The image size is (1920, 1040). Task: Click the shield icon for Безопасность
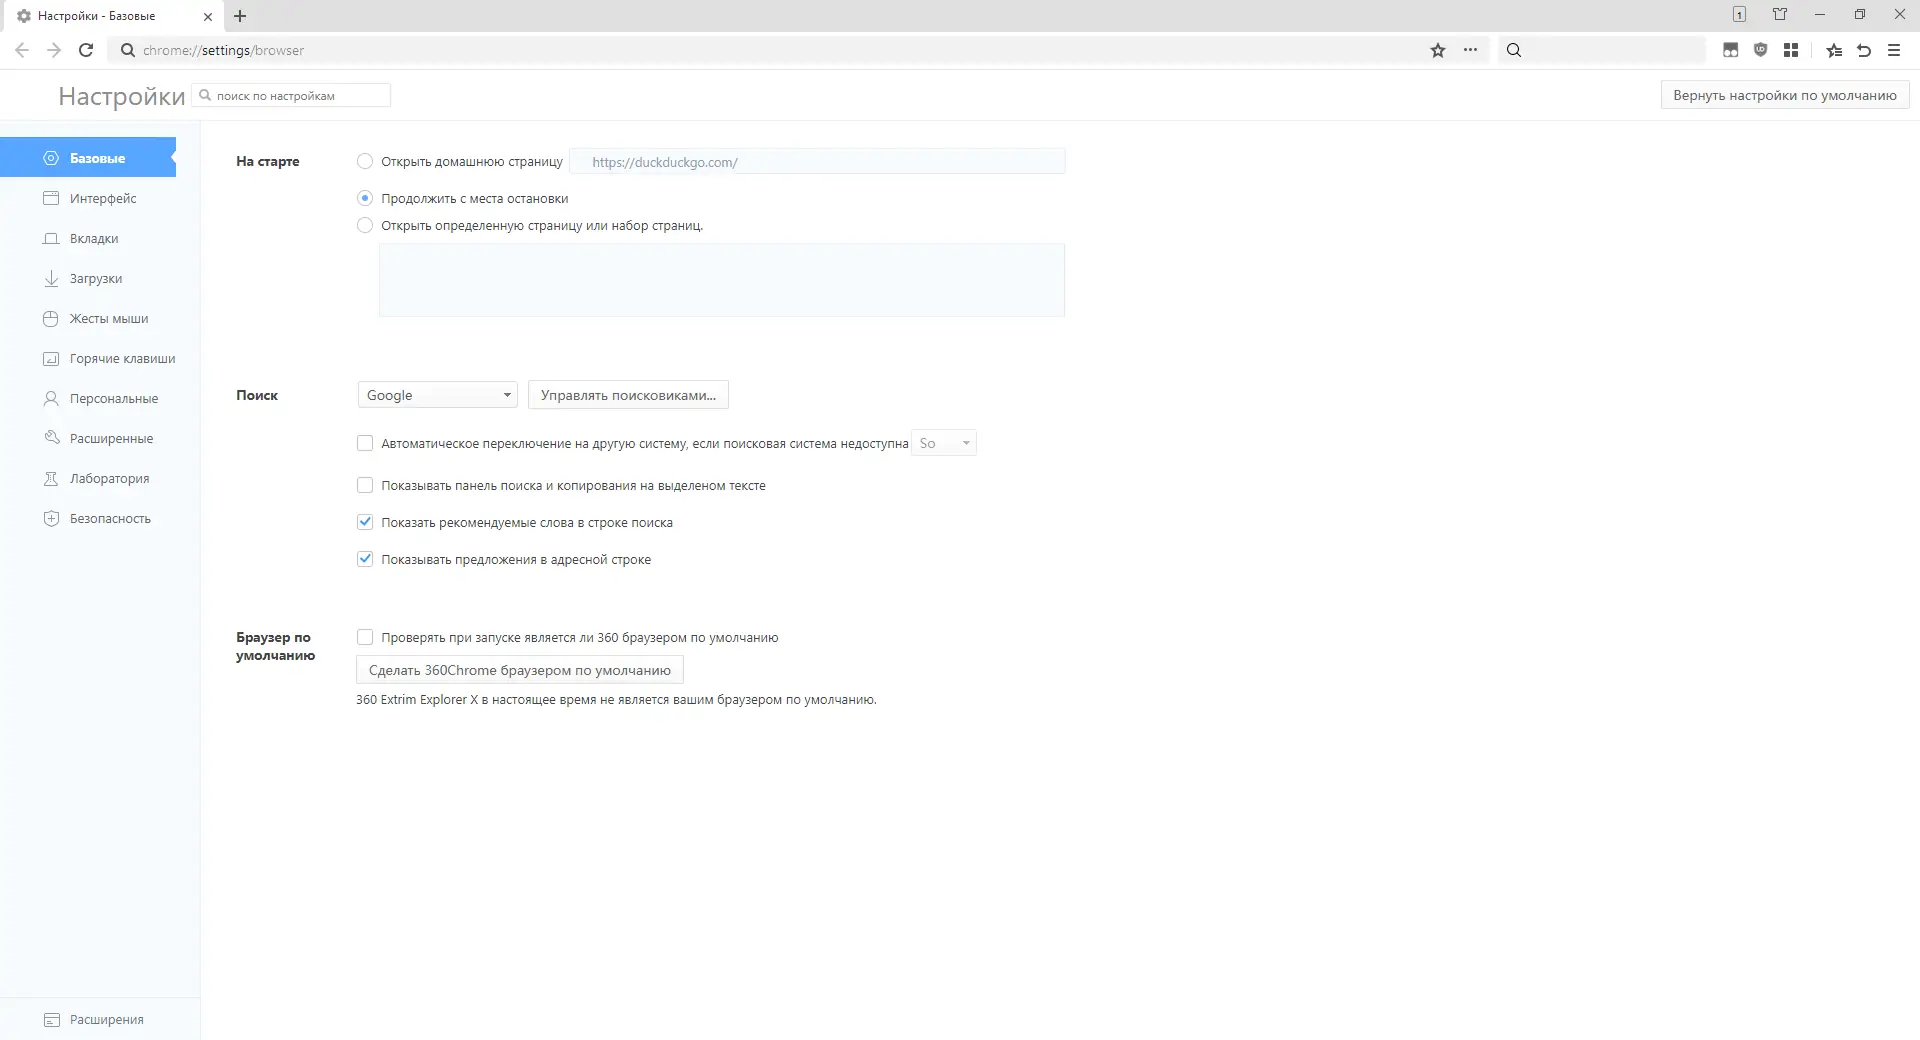point(51,519)
